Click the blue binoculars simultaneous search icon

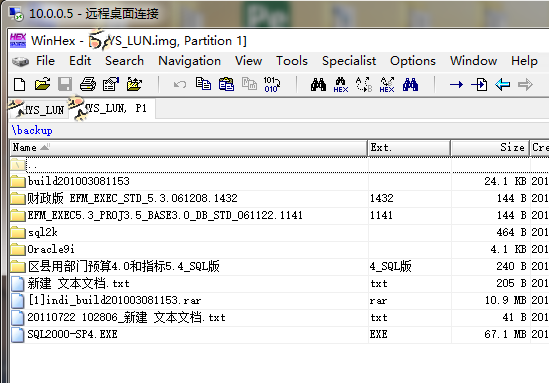(410, 84)
